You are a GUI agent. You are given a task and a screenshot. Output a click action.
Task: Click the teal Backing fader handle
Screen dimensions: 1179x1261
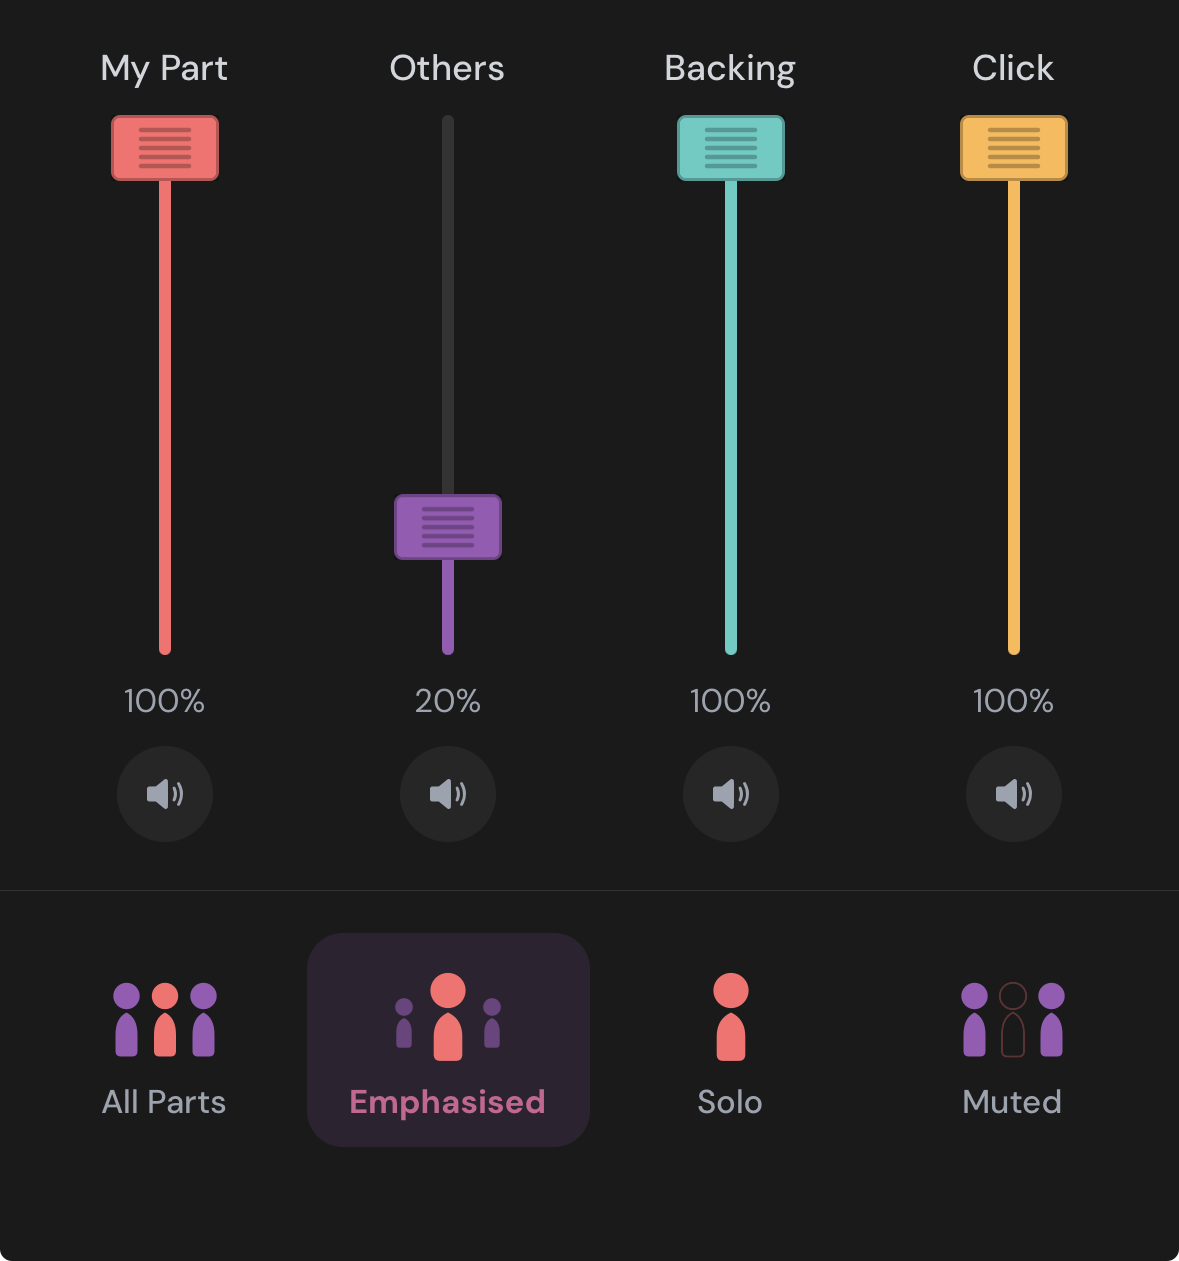[x=731, y=148]
